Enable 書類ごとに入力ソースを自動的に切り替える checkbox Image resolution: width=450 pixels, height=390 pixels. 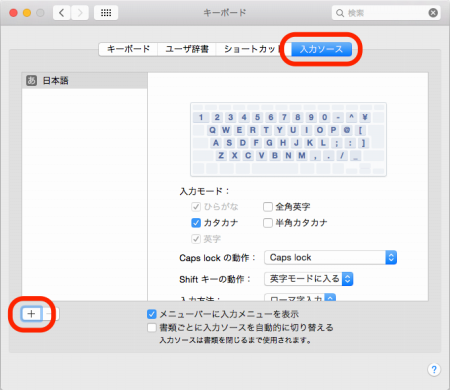click(x=152, y=327)
